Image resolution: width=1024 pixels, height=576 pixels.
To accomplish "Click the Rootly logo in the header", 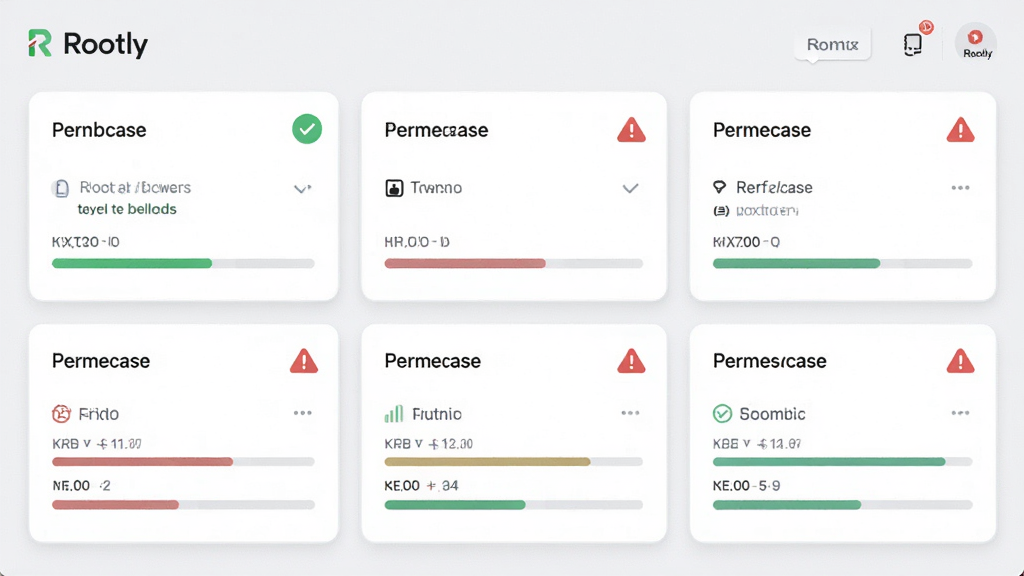I will coord(88,44).
